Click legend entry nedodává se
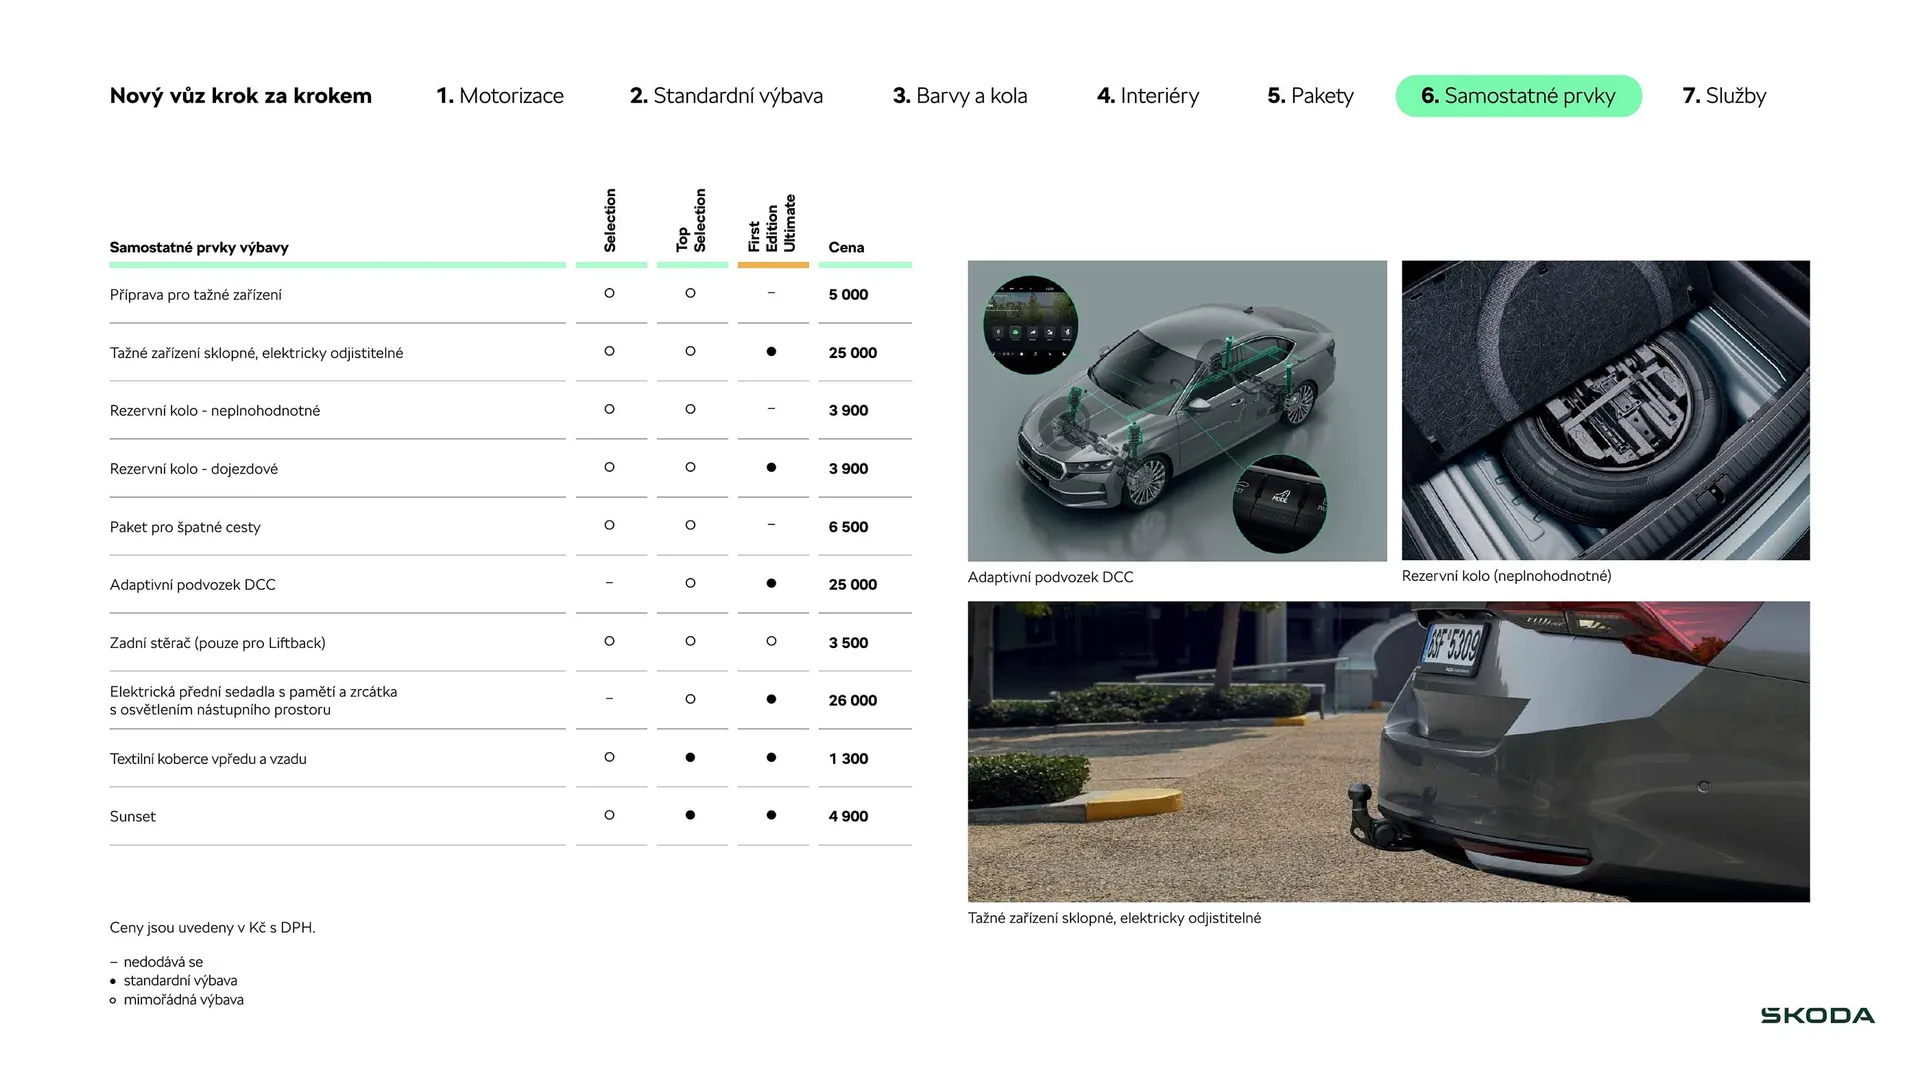The image size is (1920, 1080). [163, 962]
